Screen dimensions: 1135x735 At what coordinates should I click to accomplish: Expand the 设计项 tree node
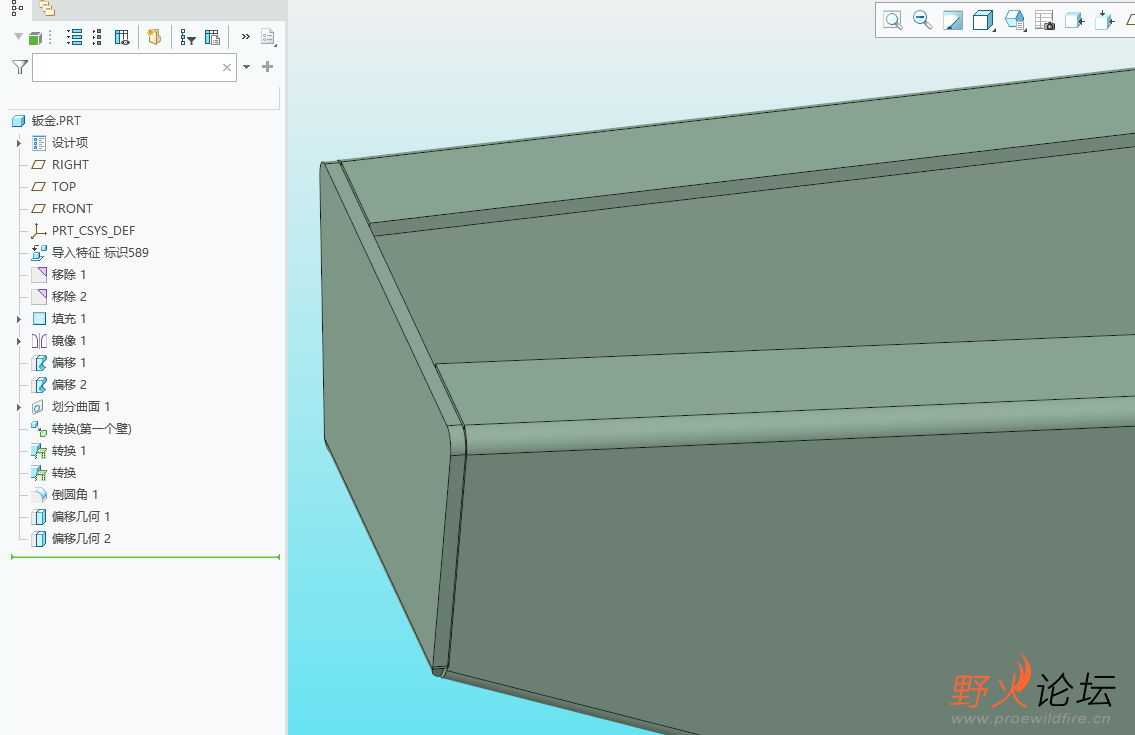(x=19, y=143)
